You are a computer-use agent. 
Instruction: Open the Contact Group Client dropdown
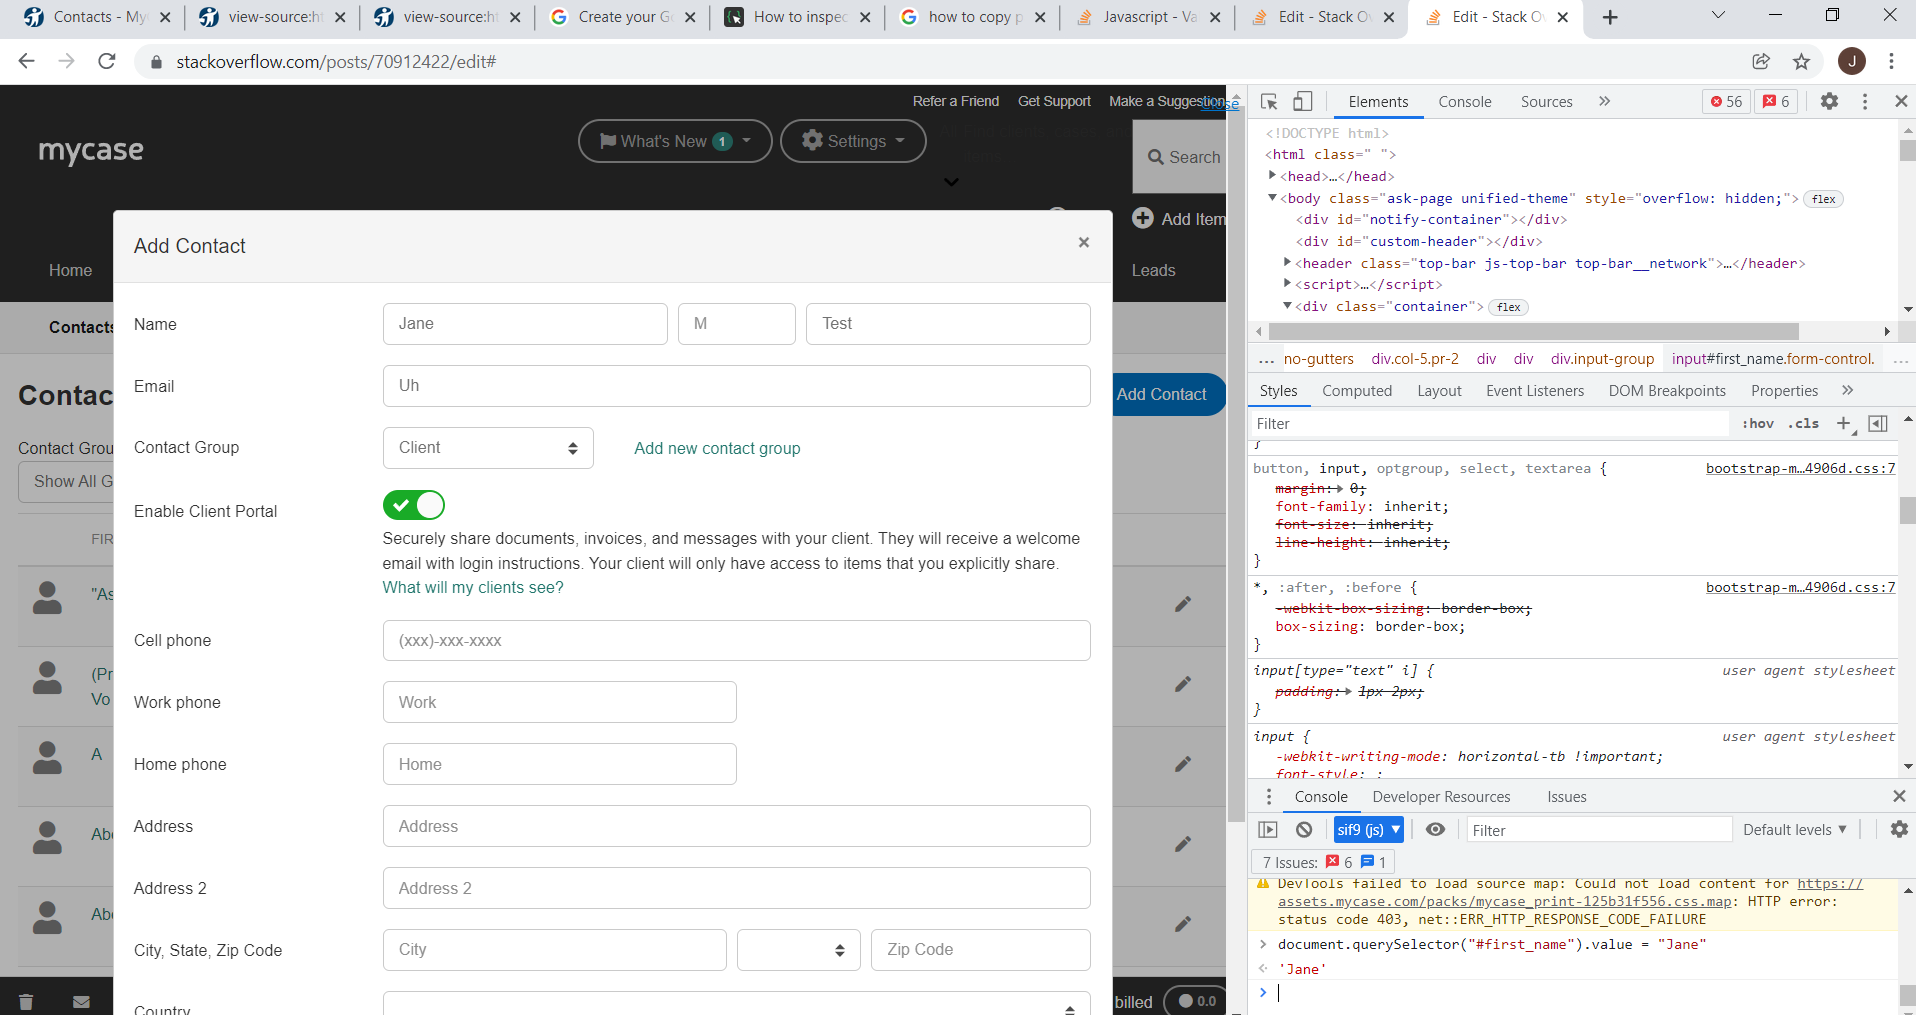488,448
